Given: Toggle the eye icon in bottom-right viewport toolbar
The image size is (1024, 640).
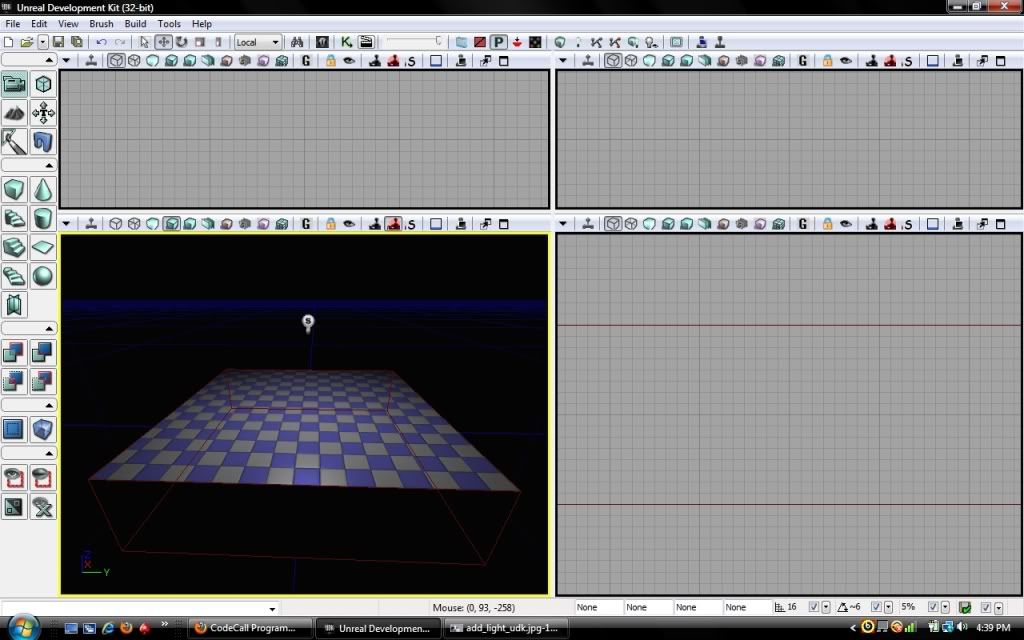Looking at the screenshot, I should click(846, 224).
